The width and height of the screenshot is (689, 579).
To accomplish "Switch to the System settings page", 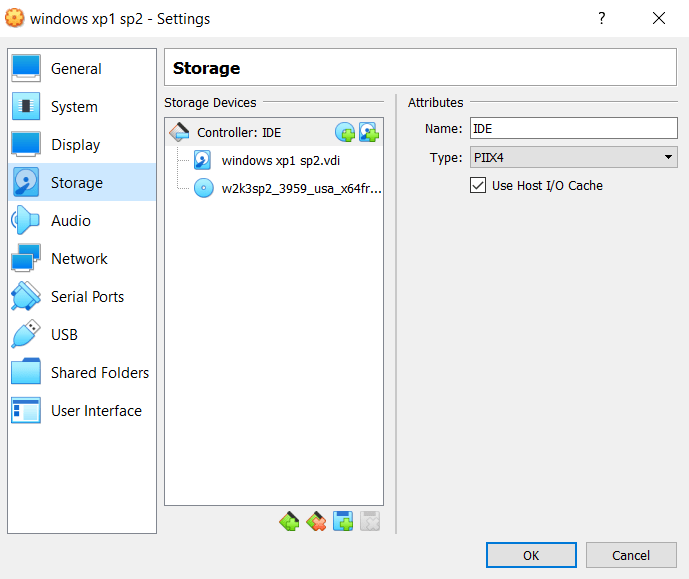I will tap(82, 106).
